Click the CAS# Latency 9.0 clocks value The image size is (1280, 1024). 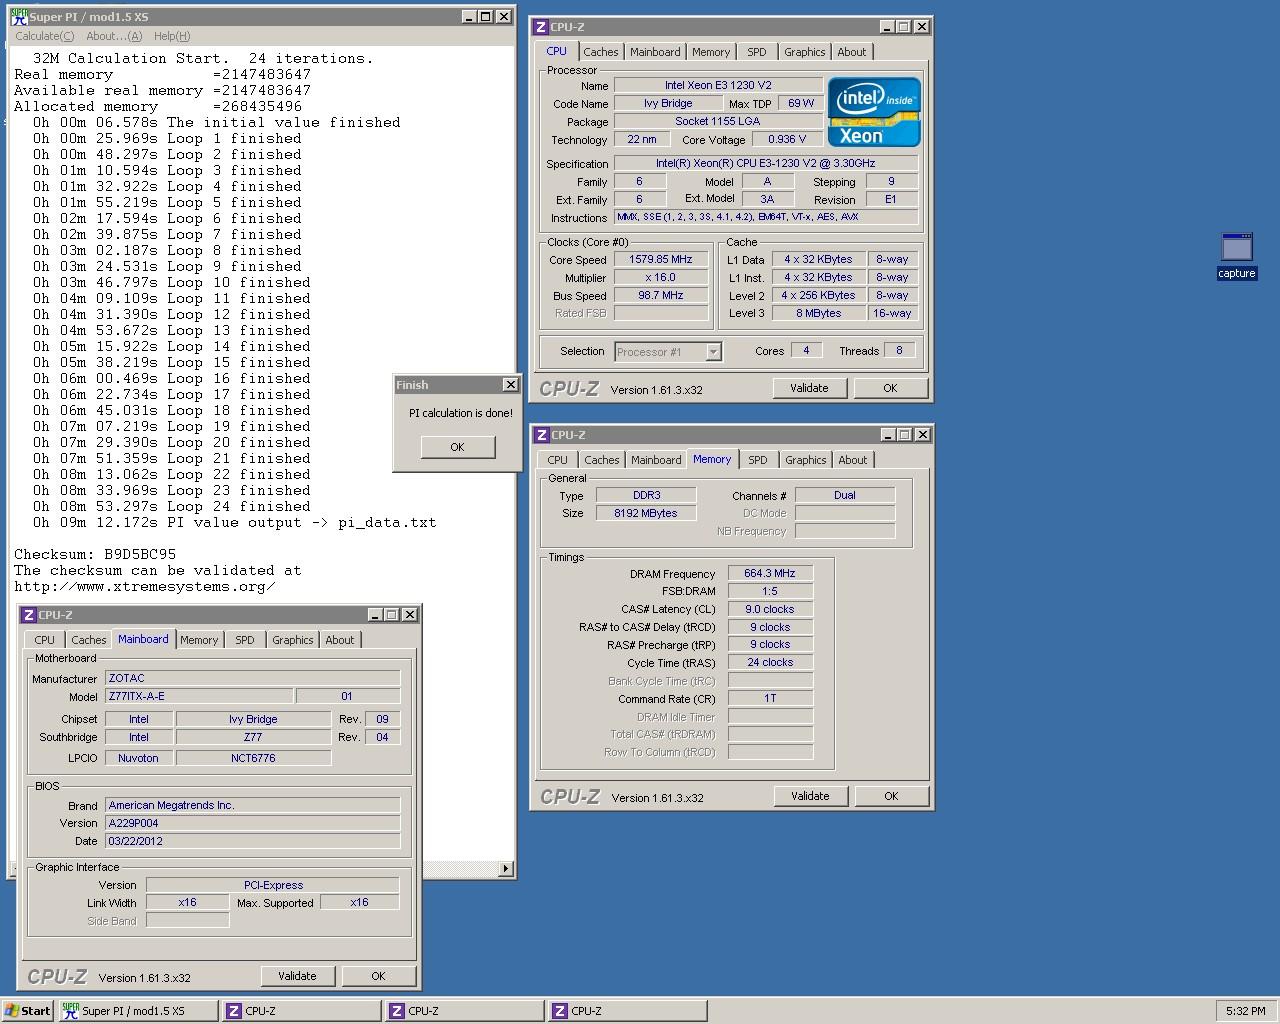pos(770,609)
